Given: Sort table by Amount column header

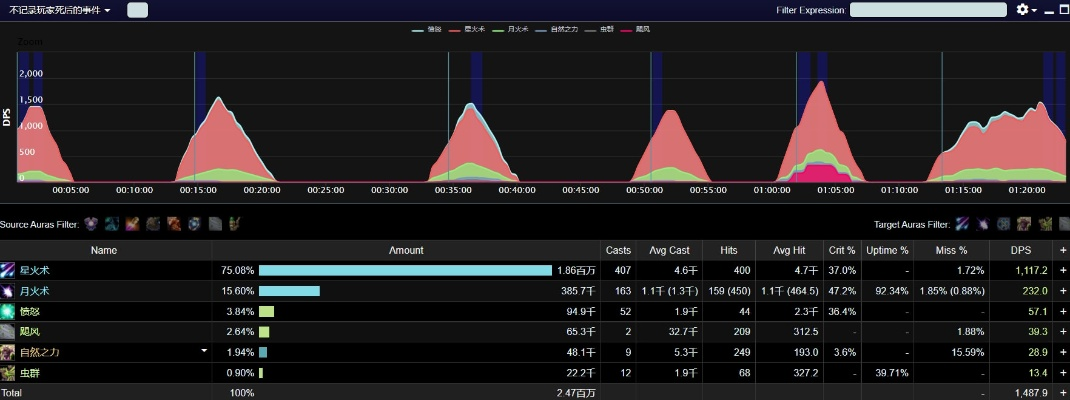Looking at the screenshot, I should tap(405, 250).
